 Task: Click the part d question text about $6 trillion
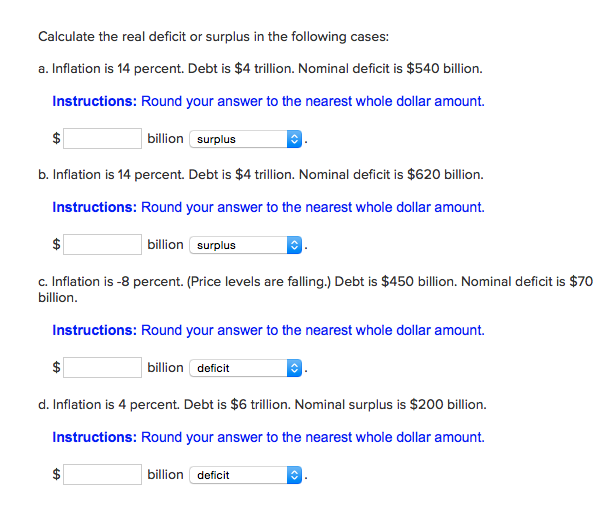coord(262,405)
